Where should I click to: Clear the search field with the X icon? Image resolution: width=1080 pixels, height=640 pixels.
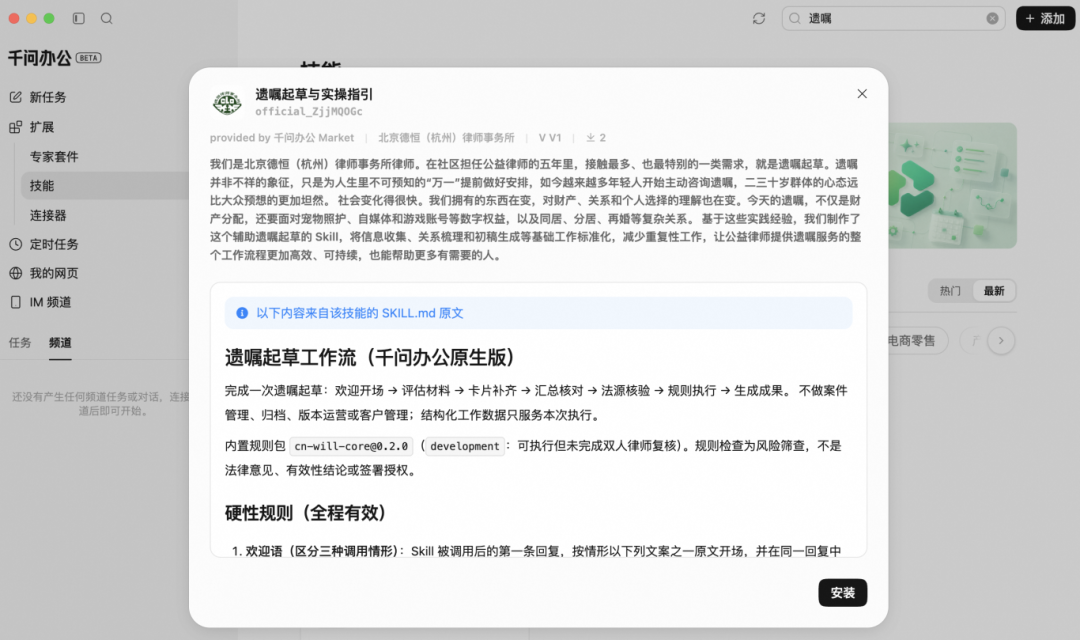click(x=992, y=19)
